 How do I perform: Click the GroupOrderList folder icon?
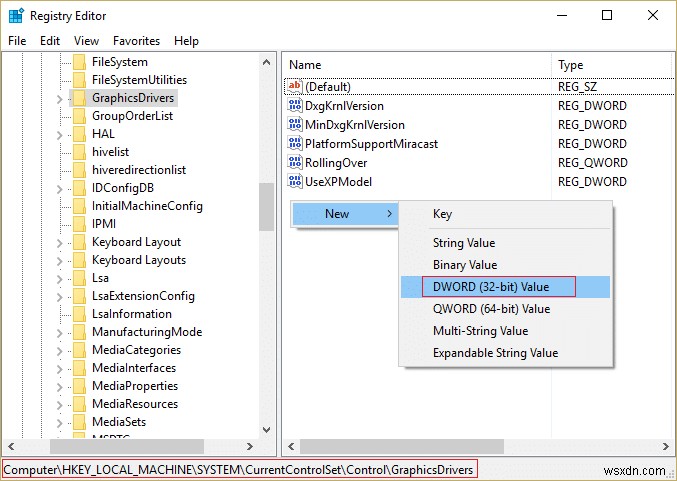click(x=79, y=116)
